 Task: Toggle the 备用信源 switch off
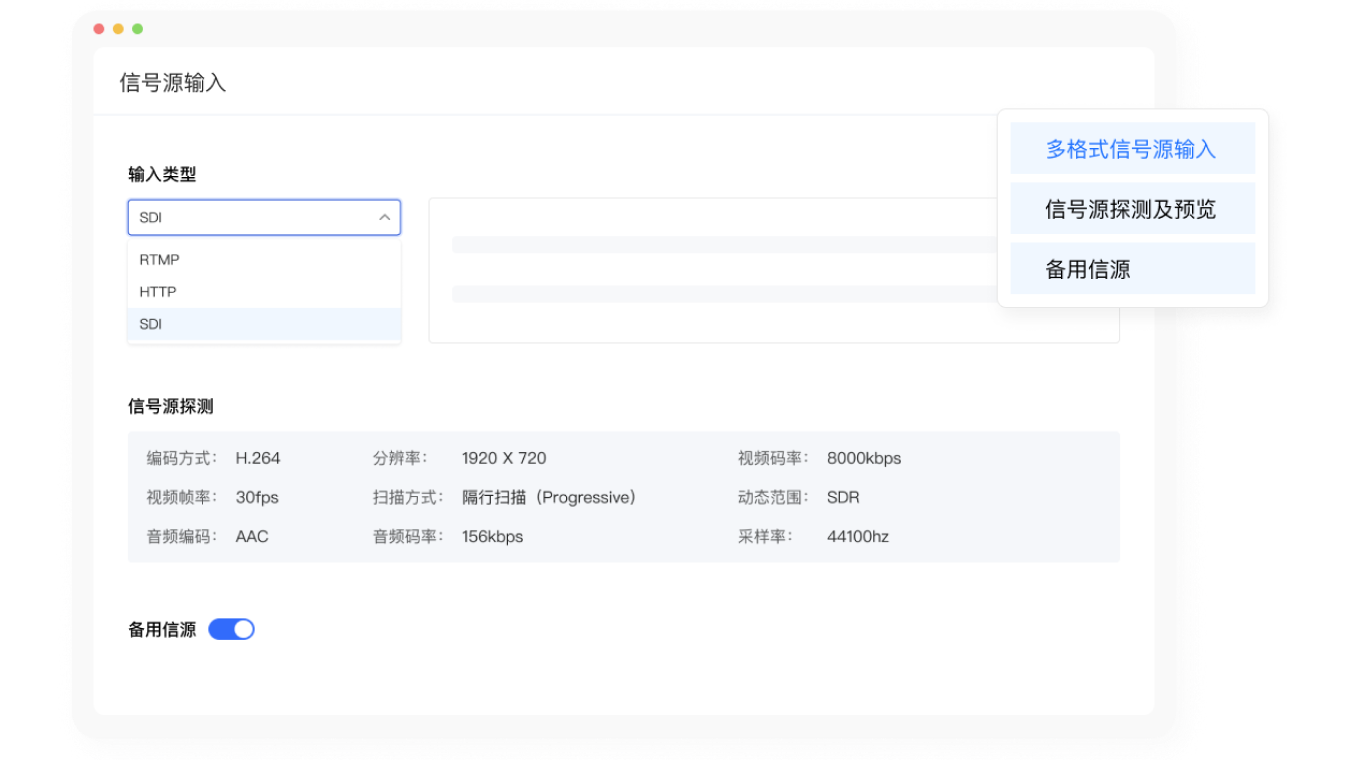(231, 629)
